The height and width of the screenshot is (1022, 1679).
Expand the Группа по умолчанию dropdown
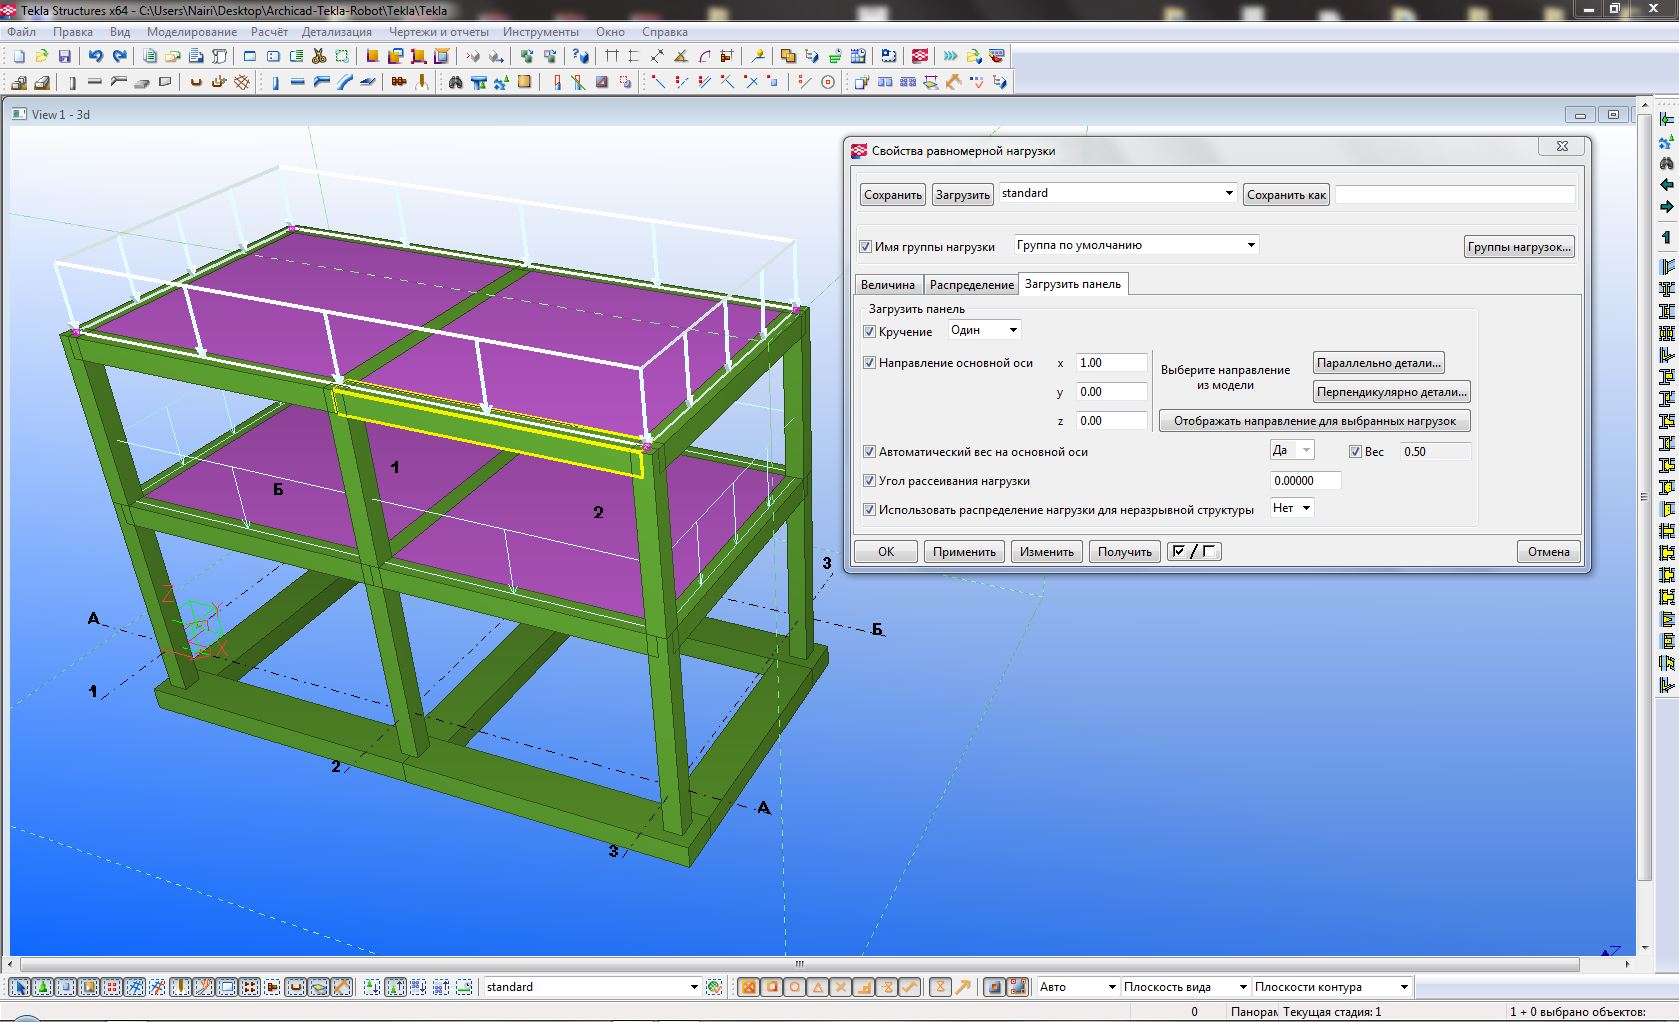pos(1250,245)
